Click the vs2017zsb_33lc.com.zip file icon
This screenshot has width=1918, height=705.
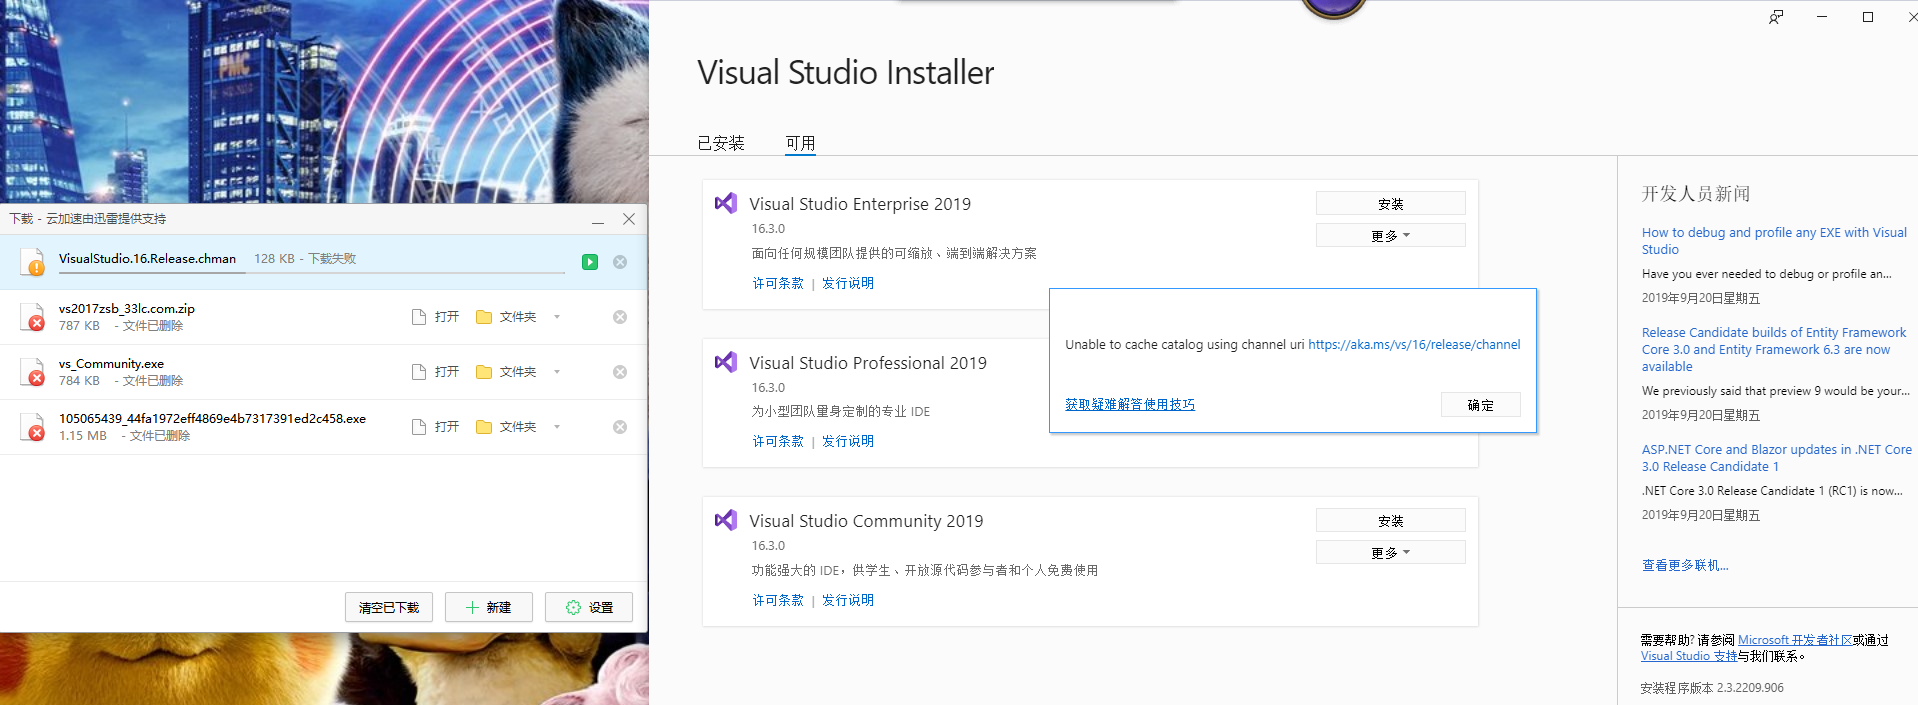[33, 317]
